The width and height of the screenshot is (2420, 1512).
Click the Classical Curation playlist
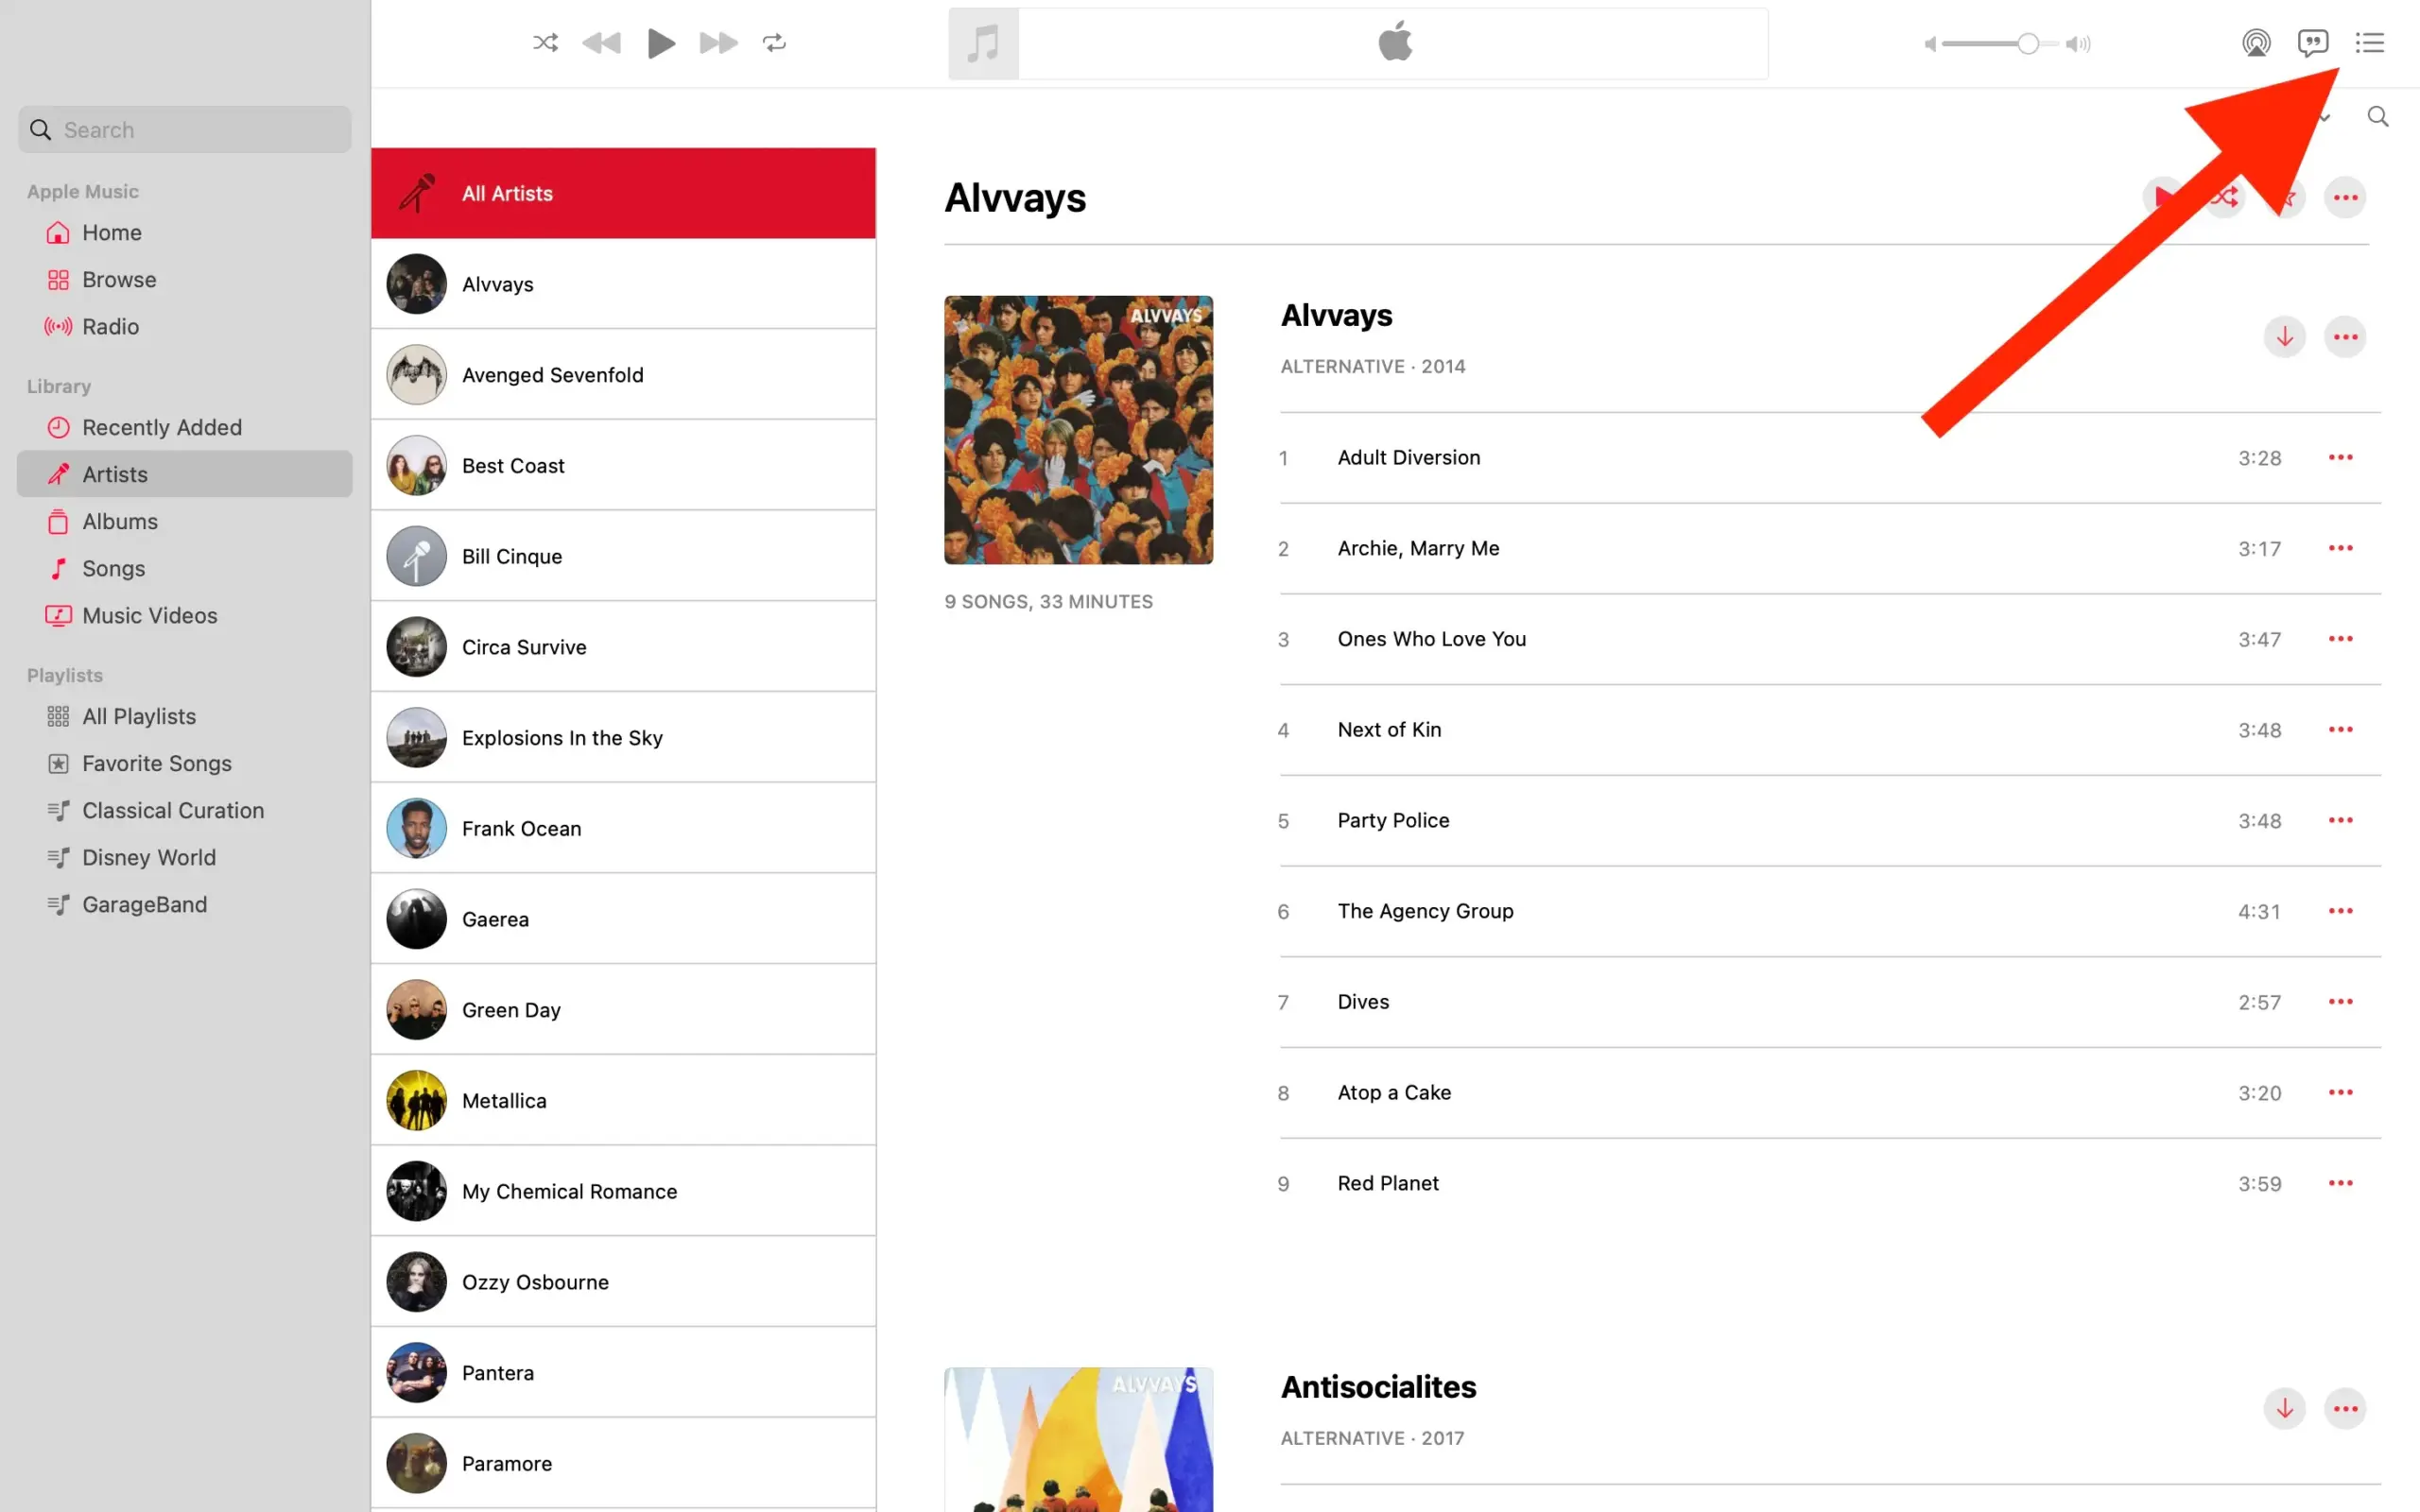coord(172,810)
